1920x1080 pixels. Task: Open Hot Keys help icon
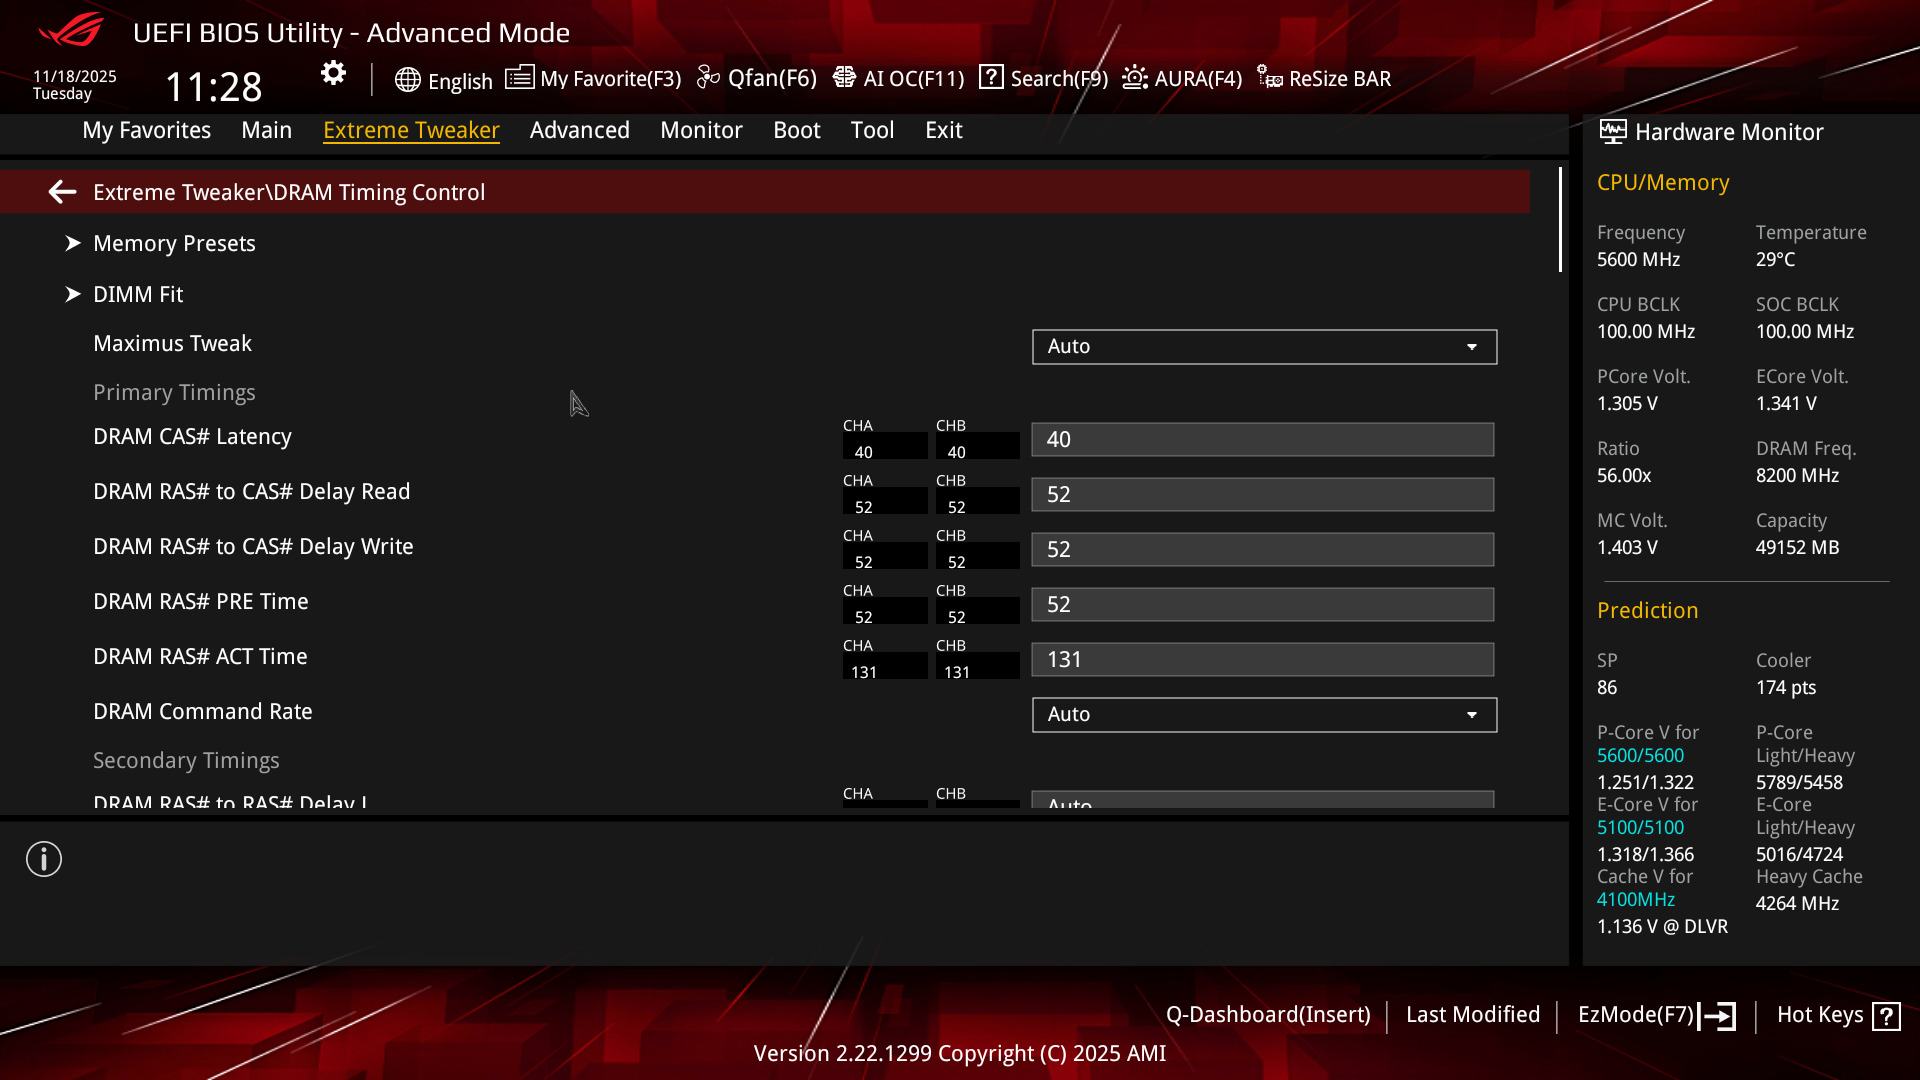point(1886,1016)
